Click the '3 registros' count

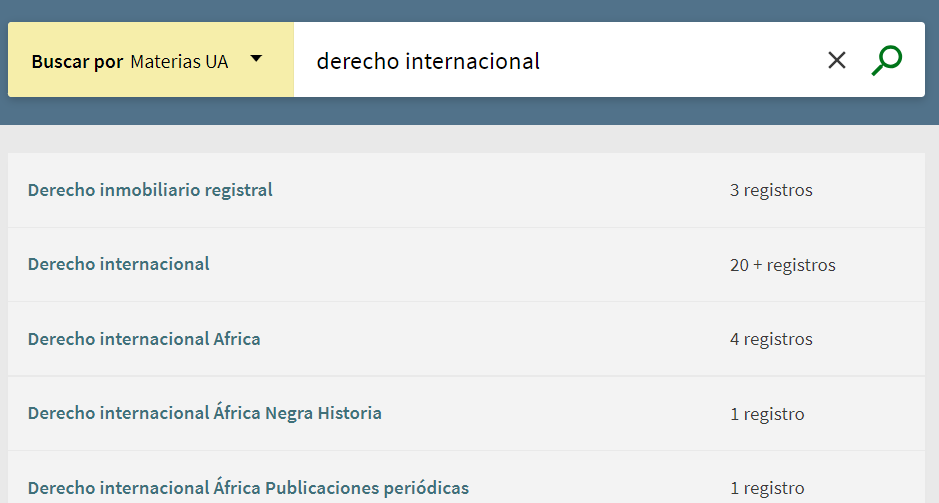point(771,190)
